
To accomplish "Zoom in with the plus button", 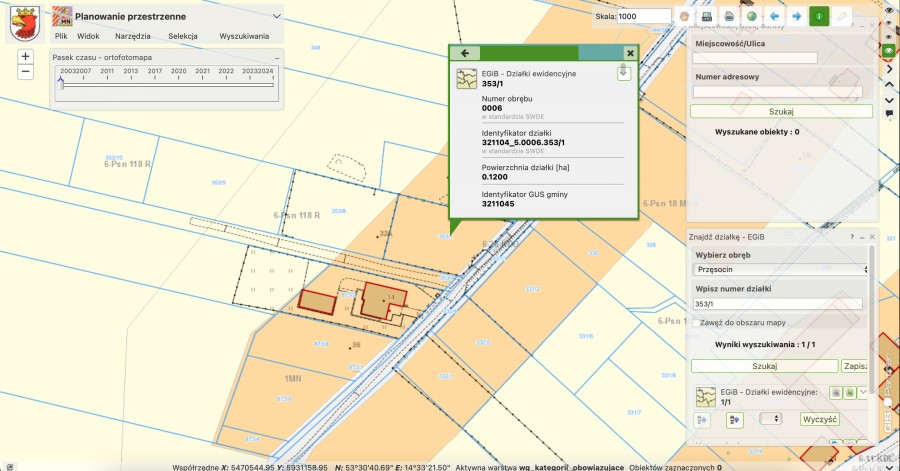I will coord(26,57).
